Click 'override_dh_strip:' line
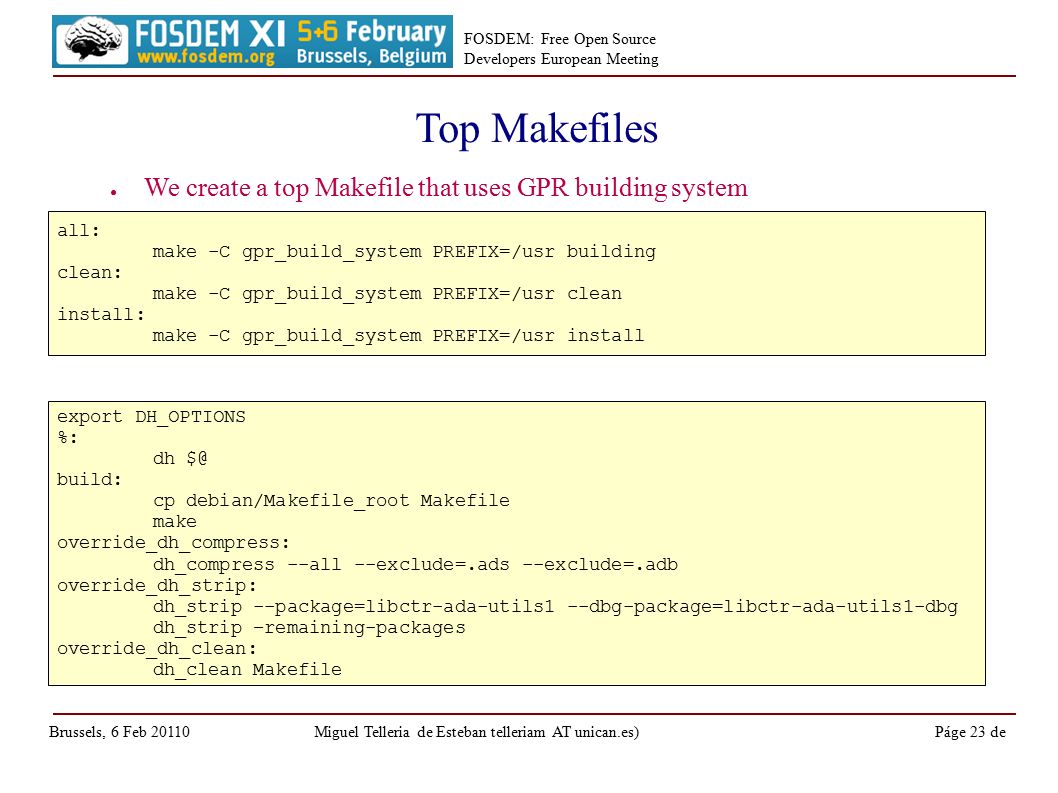The width and height of the screenshot is (1058, 793). pos(157,586)
